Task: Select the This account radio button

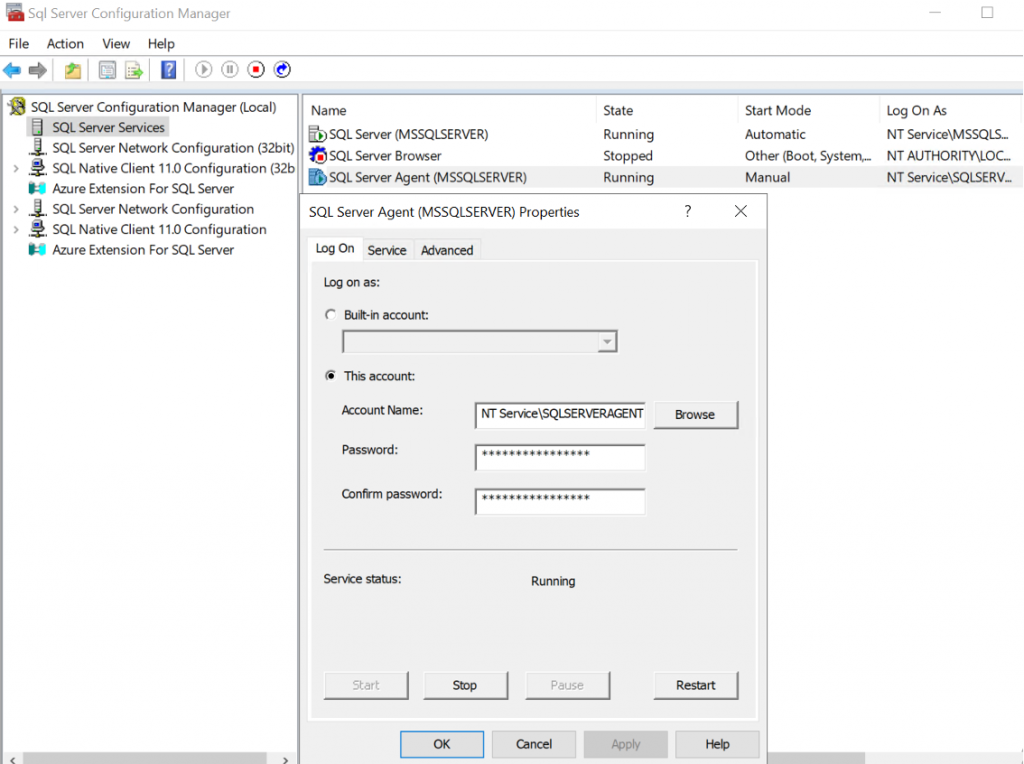Action: (x=330, y=375)
